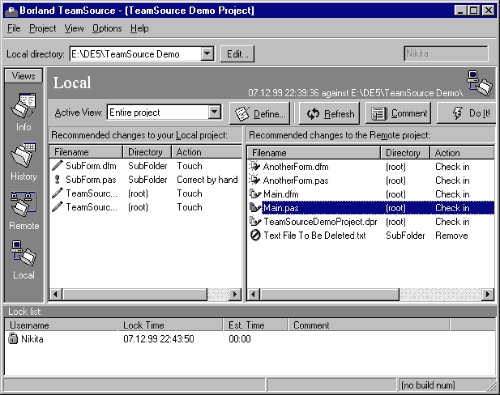The height and width of the screenshot is (395, 500).
Task: Open the File menu
Action: pos(14,28)
